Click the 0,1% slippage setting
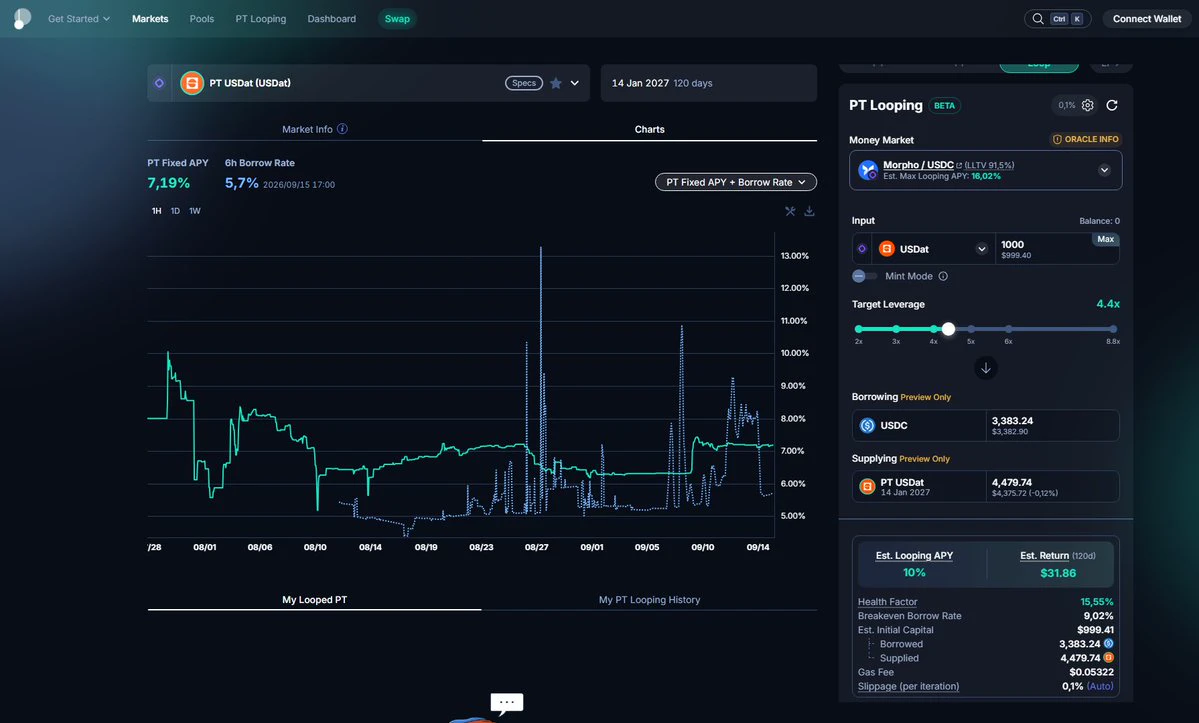Screen dimensions: 1199x723 click(1067, 105)
